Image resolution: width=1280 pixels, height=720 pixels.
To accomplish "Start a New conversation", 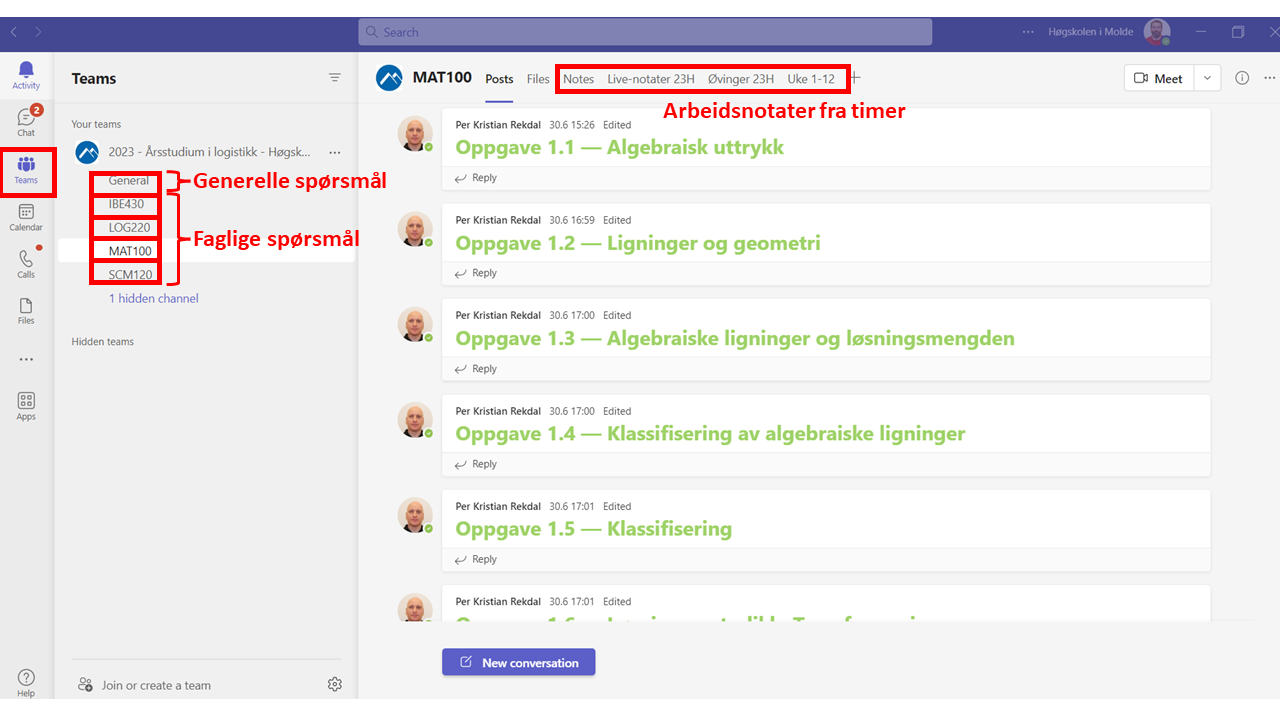I will pos(519,662).
